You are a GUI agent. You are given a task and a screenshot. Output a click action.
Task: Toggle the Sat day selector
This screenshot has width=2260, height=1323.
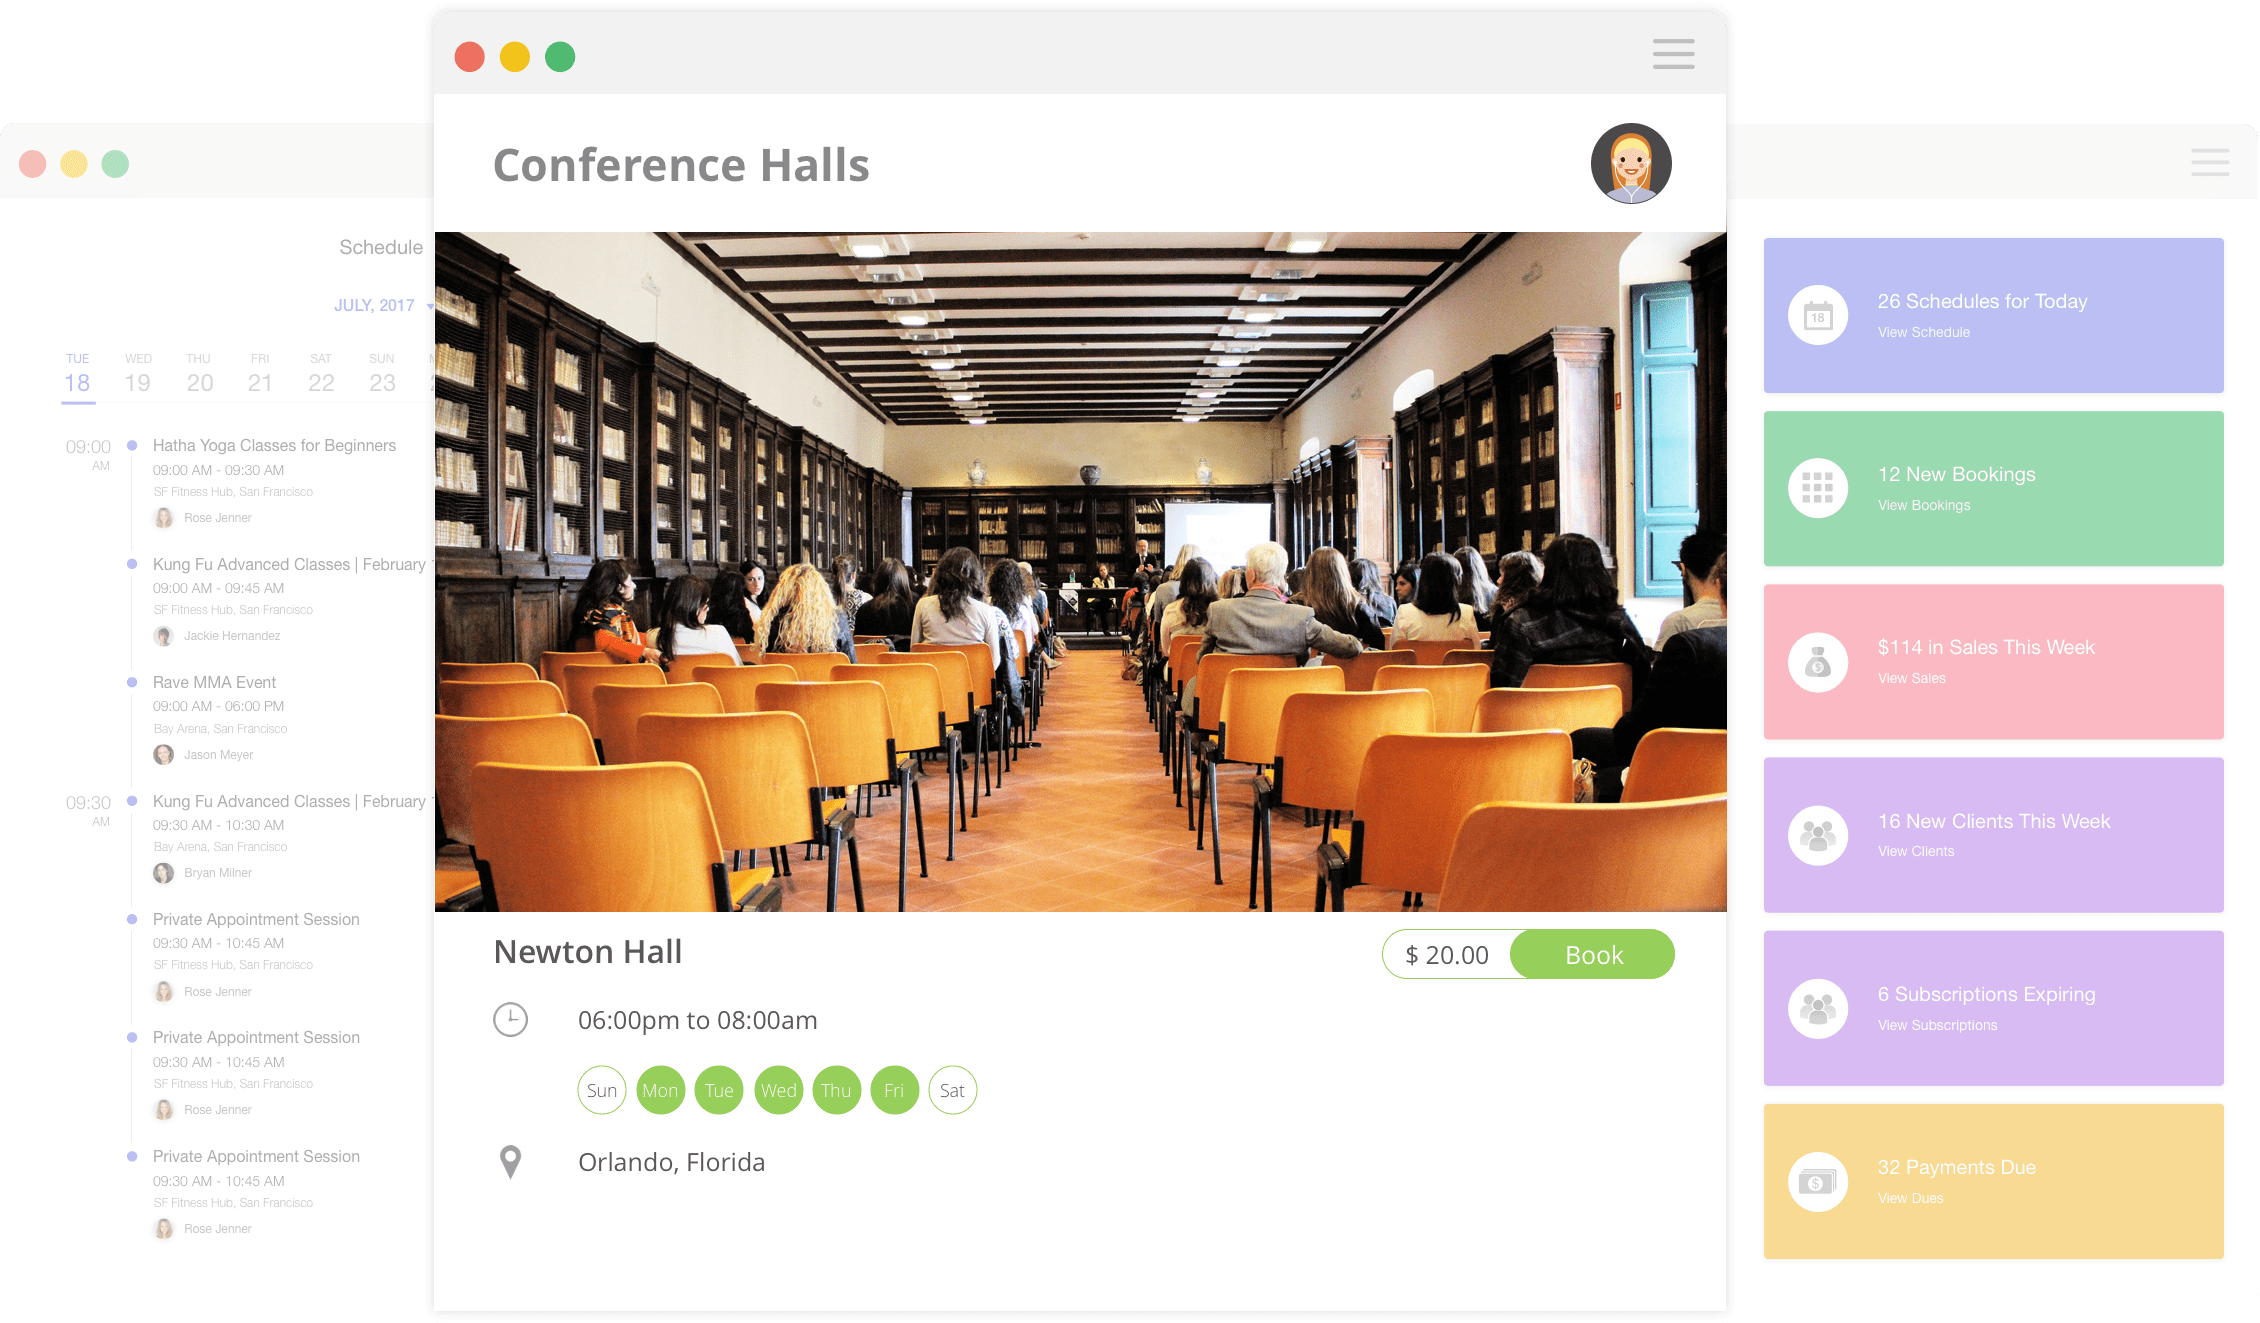[x=953, y=1090]
